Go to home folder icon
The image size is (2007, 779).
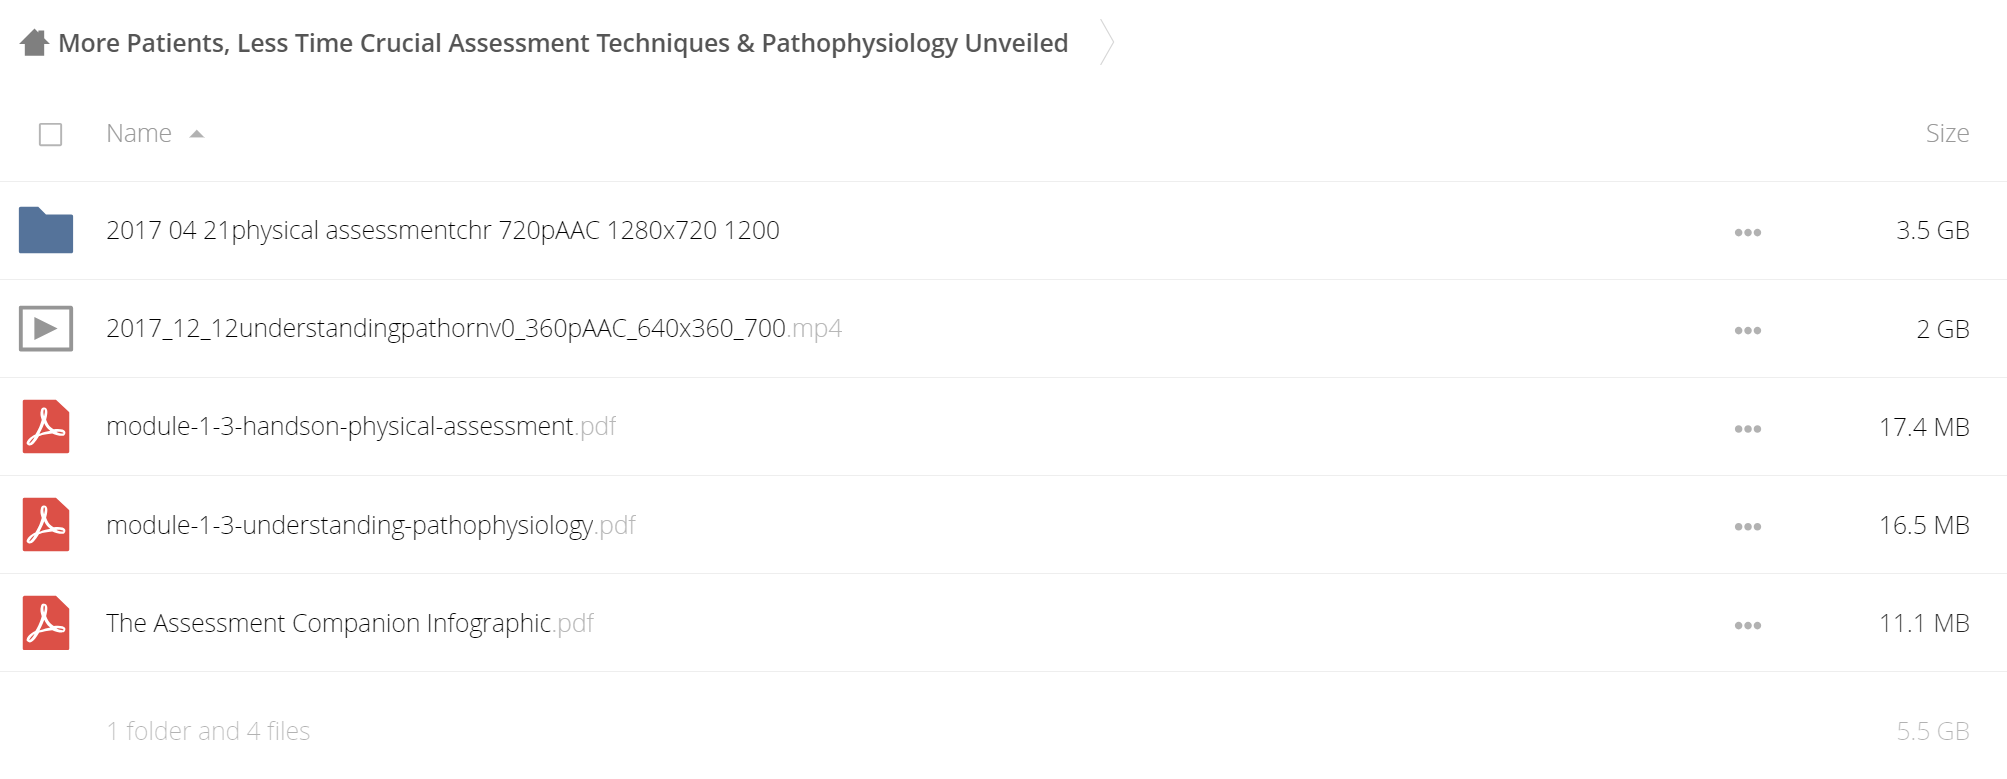click(34, 43)
